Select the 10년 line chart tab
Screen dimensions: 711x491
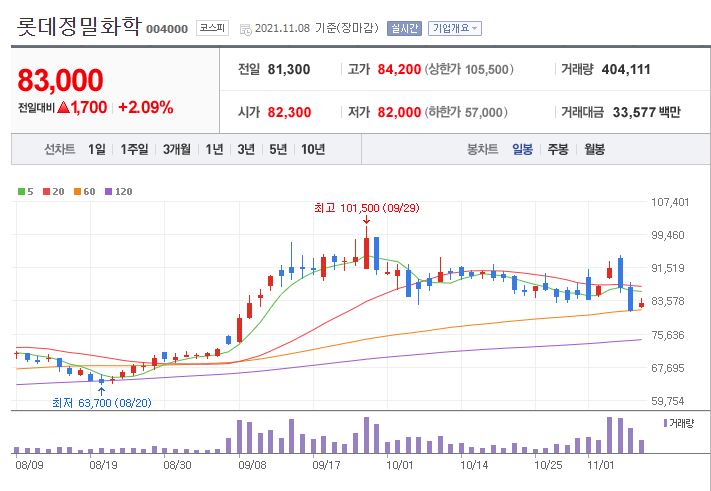(x=313, y=149)
